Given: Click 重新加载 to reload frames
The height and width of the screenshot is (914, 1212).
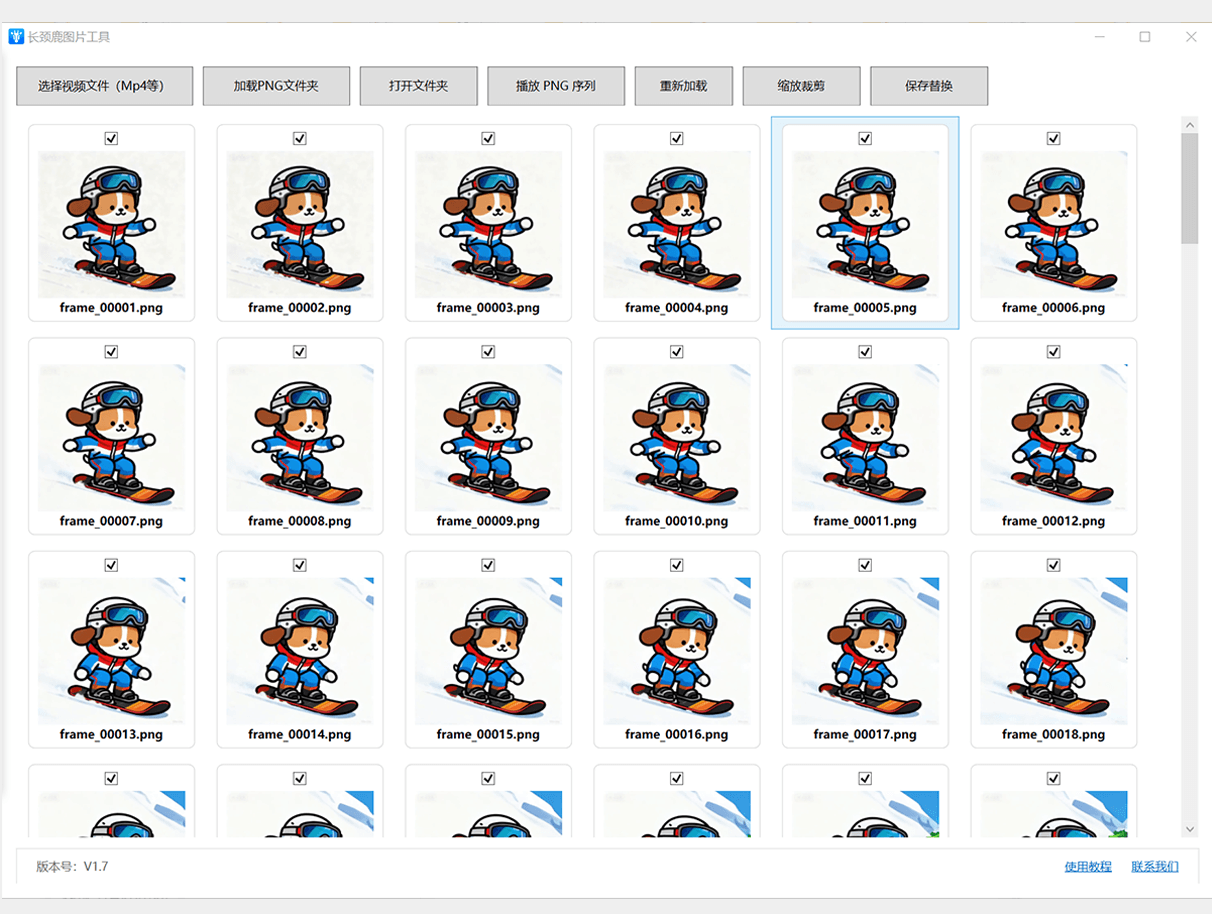Looking at the screenshot, I should [x=684, y=86].
